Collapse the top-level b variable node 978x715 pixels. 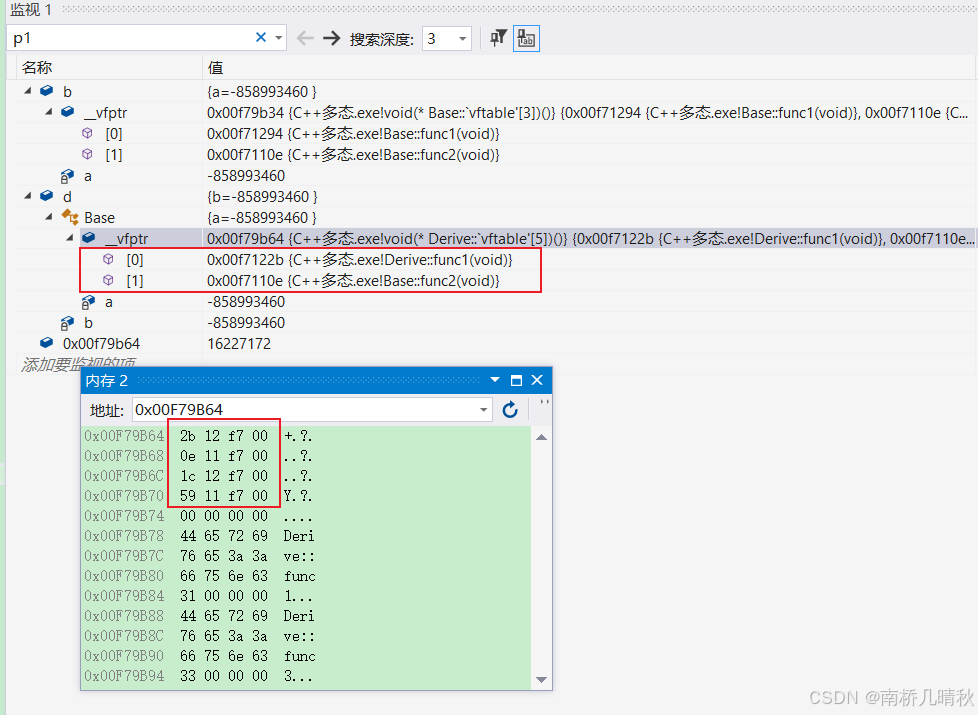(27, 91)
